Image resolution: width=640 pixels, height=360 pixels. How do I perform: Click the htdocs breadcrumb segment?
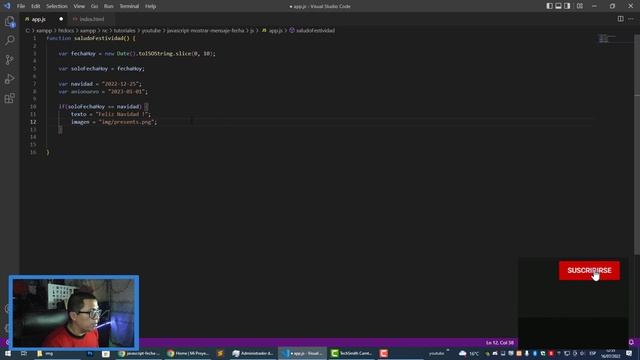pyautogui.click(x=66, y=31)
